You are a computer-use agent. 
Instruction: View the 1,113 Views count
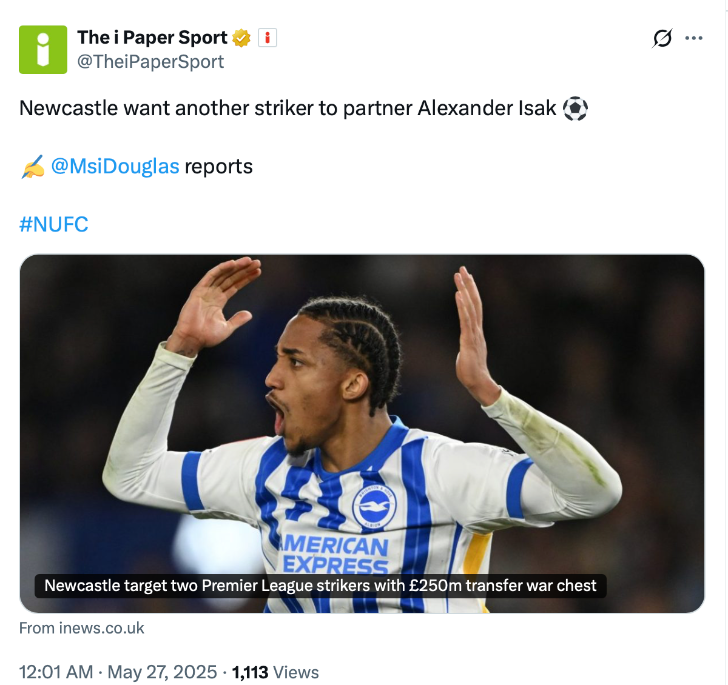[275, 672]
